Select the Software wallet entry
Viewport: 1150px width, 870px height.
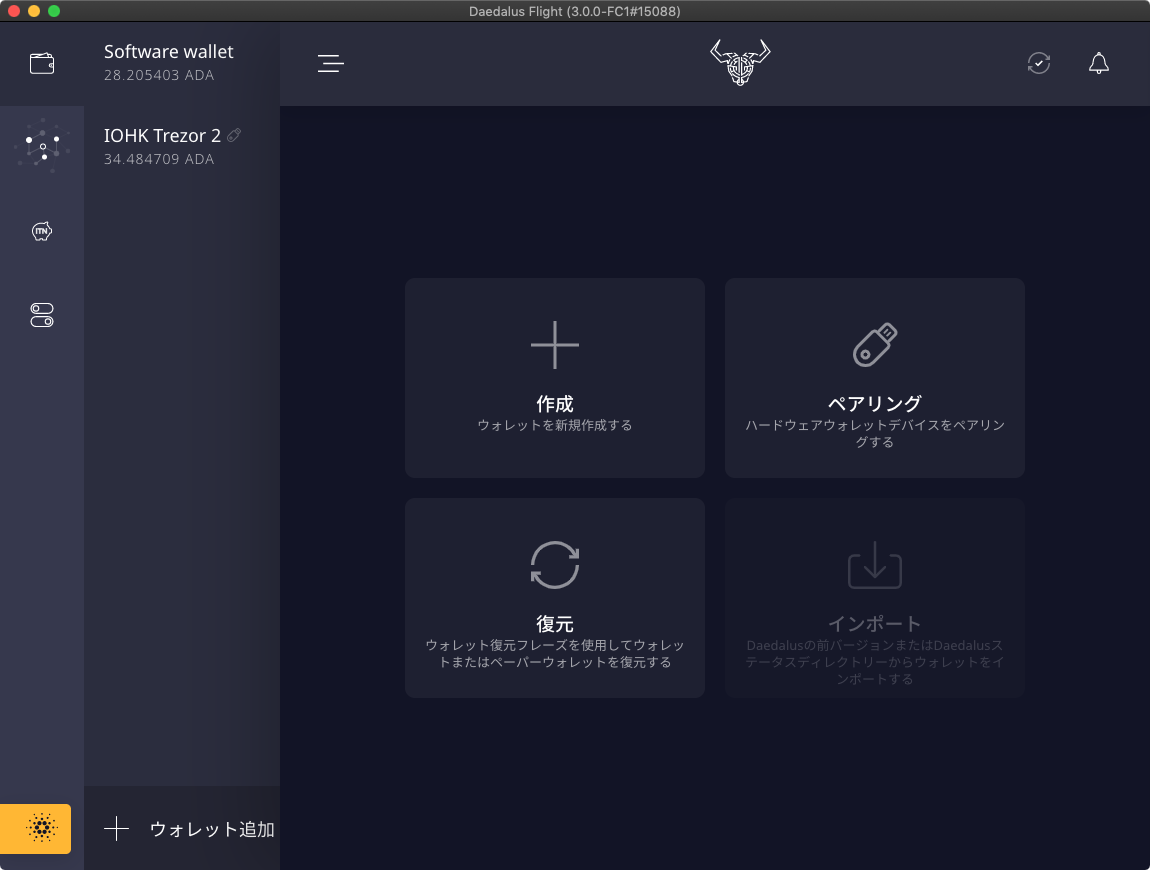(182, 63)
